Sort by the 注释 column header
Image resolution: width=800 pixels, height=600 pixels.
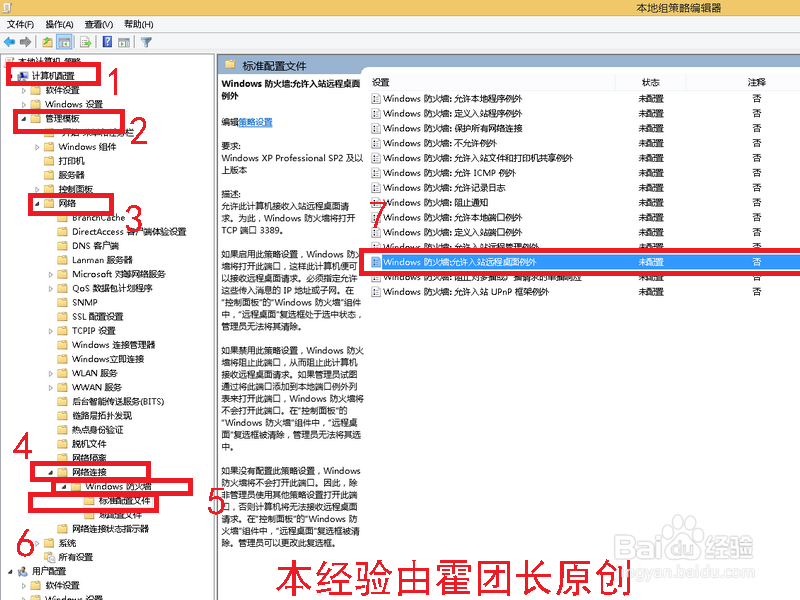click(x=756, y=82)
